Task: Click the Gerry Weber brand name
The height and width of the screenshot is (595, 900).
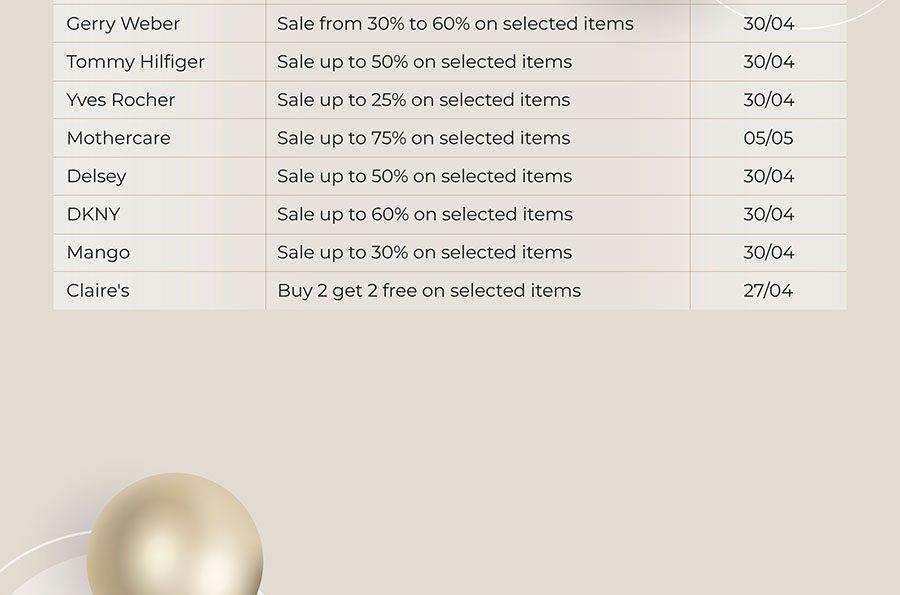Action: click(123, 24)
